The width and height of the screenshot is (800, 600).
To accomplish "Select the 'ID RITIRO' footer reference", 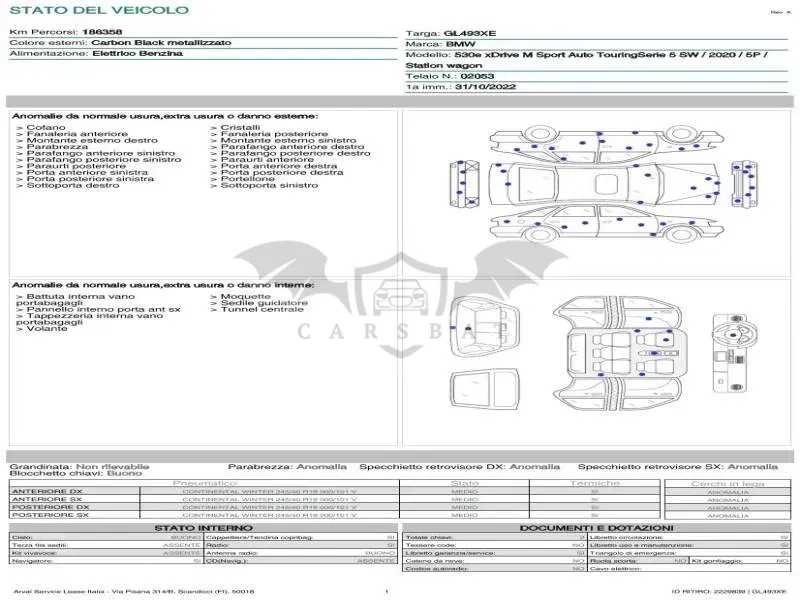I will click(x=729, y=592).
